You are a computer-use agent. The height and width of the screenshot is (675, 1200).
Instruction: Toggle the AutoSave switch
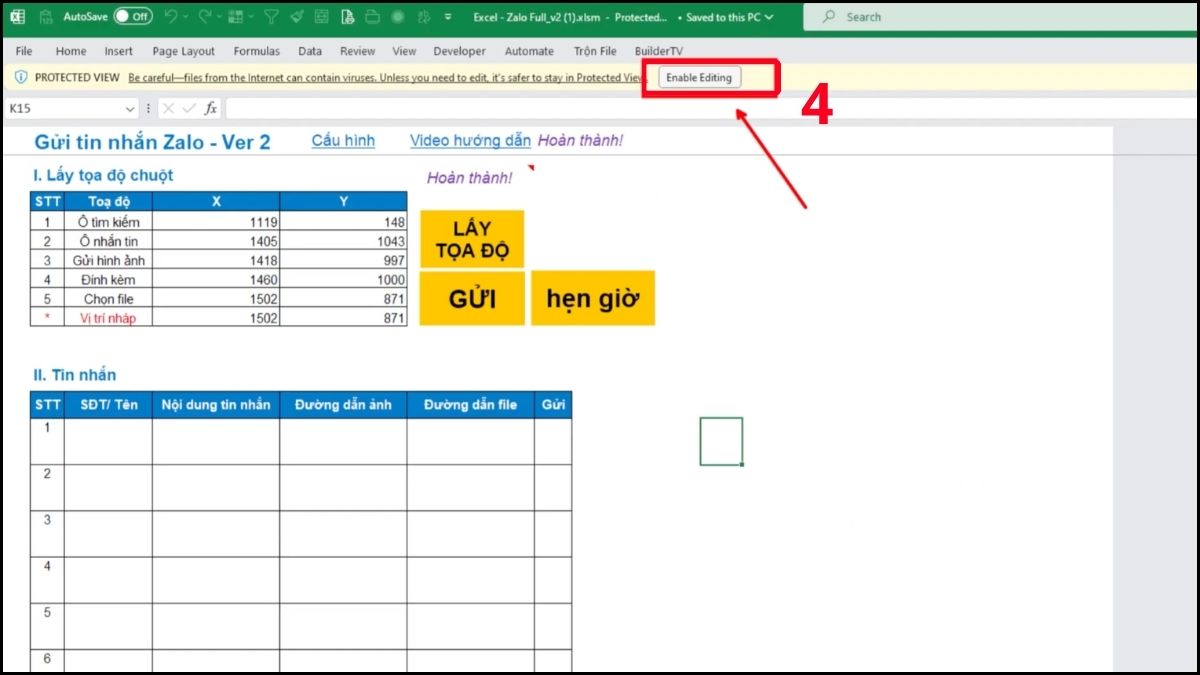[x=133, y=17]
